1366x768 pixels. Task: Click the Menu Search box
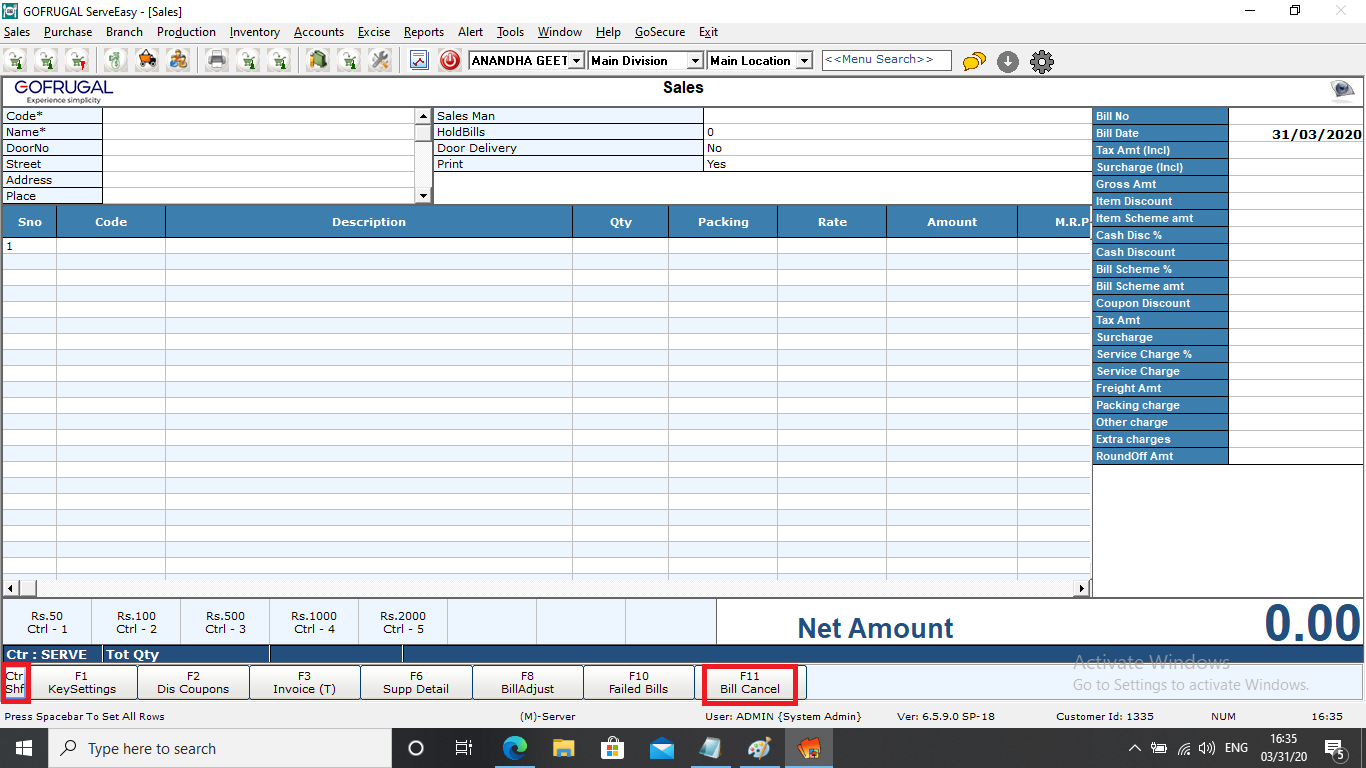[x=886, y=61]
